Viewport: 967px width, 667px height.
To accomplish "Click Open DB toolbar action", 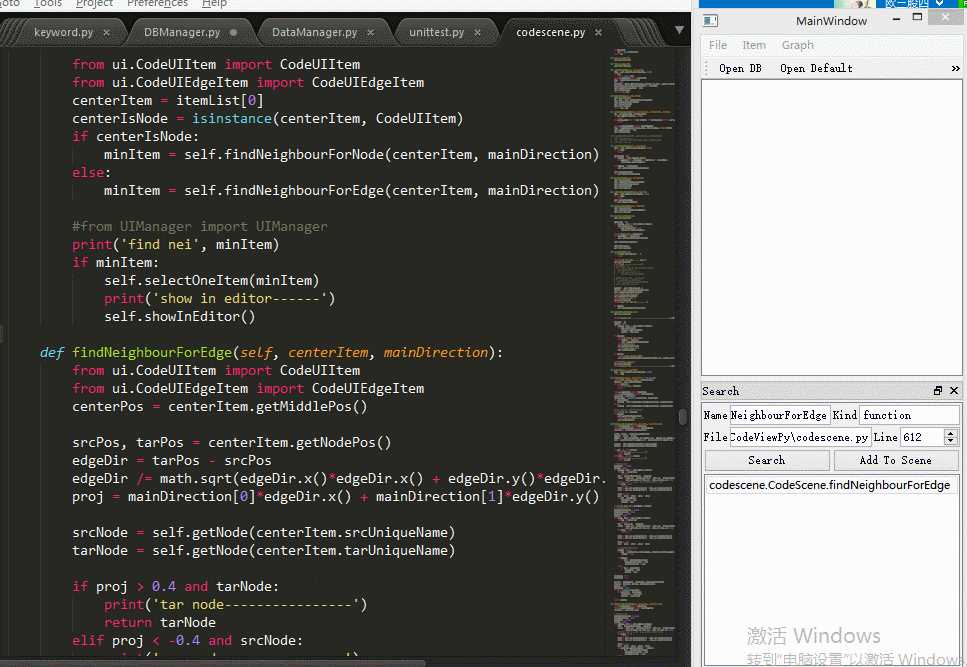I will (x=740, y=68).
